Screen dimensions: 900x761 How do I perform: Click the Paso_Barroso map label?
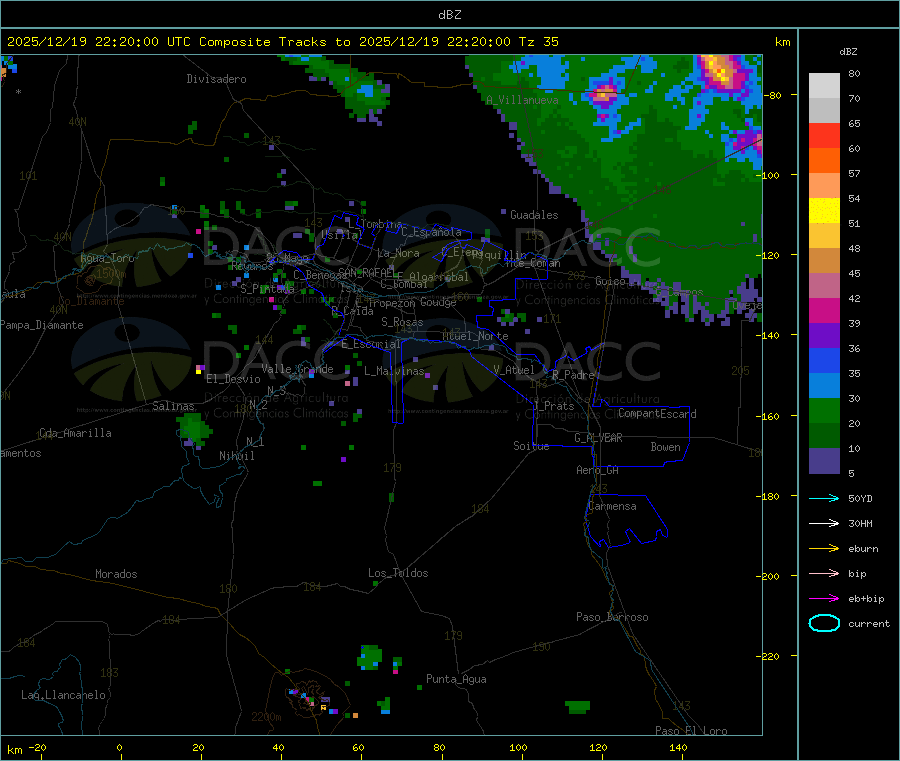tap(612, 617)
